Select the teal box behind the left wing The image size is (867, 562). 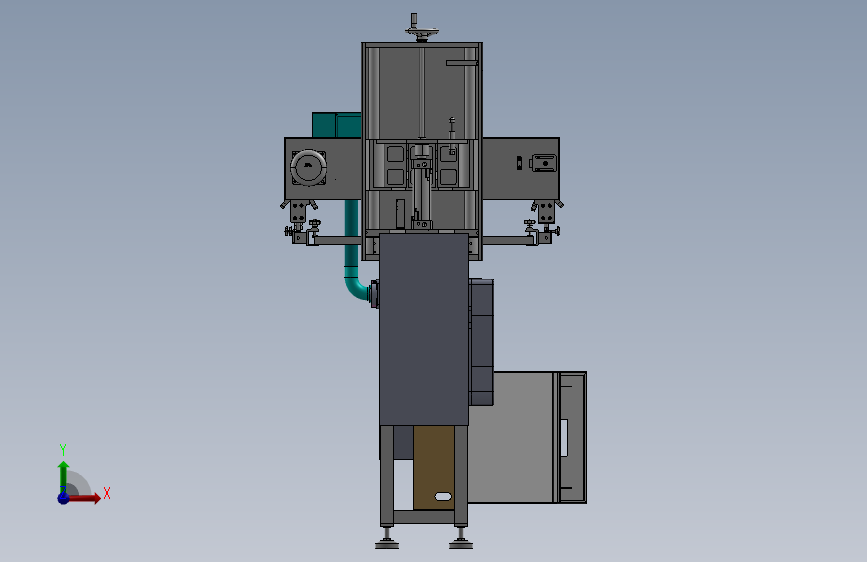[x=336, y=126]
